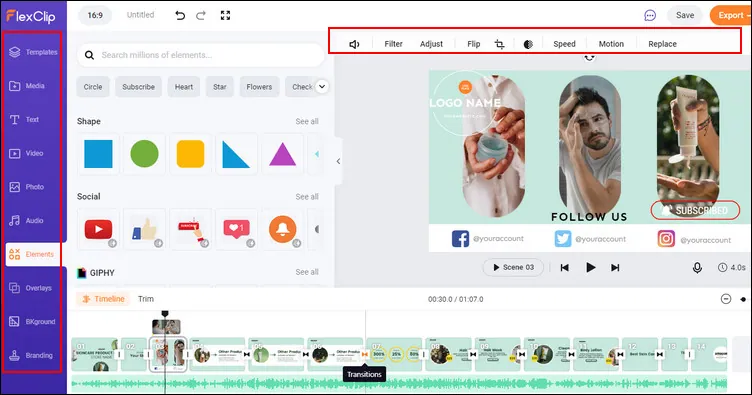This screenshot has height=395, width=752.
Task: Collapse the elements side panel
Action: [x=339, y=161]
